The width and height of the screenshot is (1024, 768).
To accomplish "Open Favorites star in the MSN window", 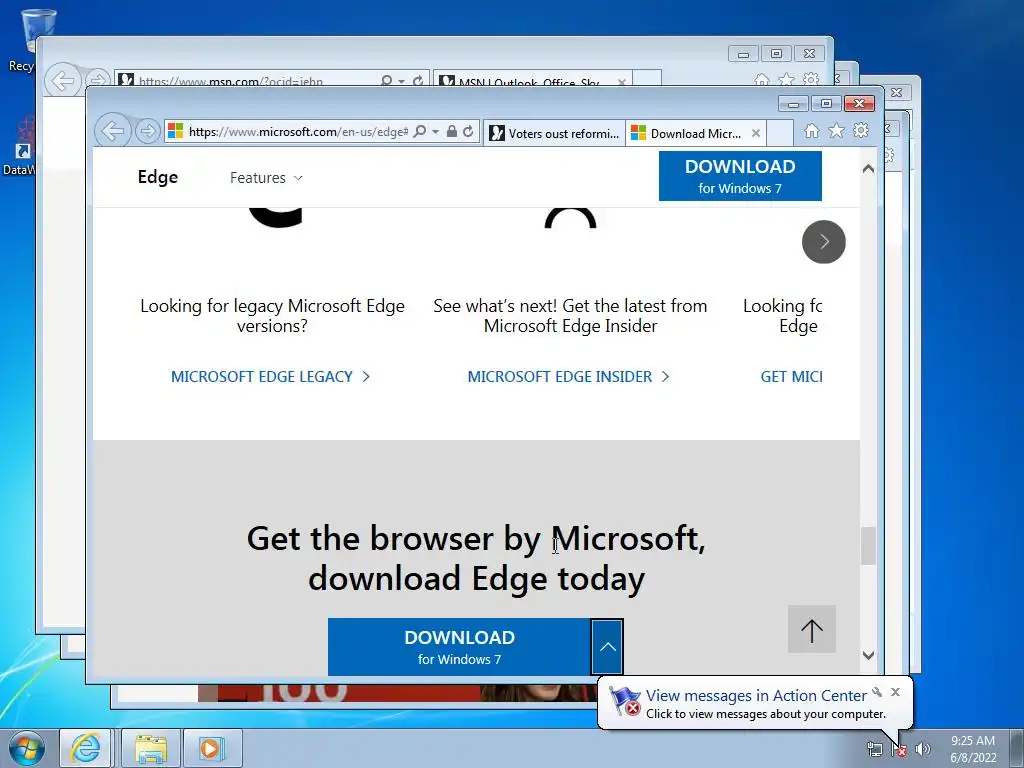I will coord(787,80).
